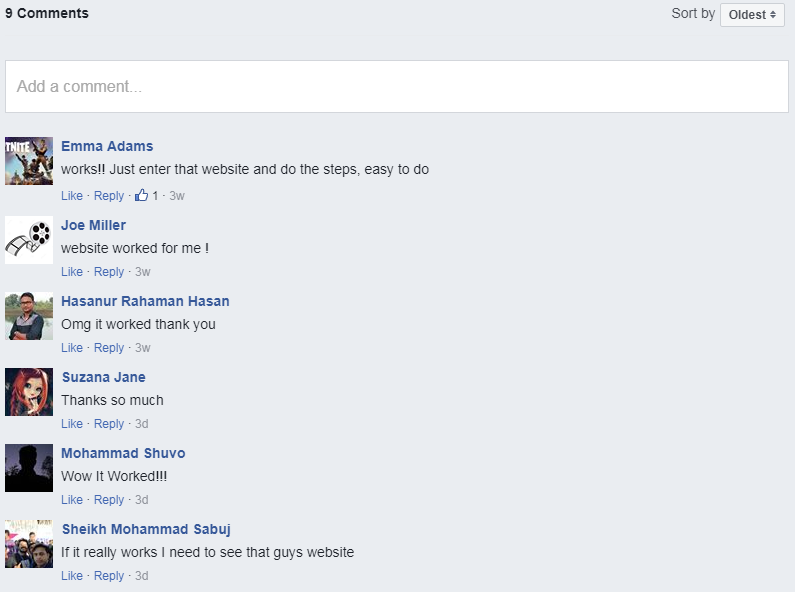
Task: Click the Suzana Jane name link
Action: point(103,377)
